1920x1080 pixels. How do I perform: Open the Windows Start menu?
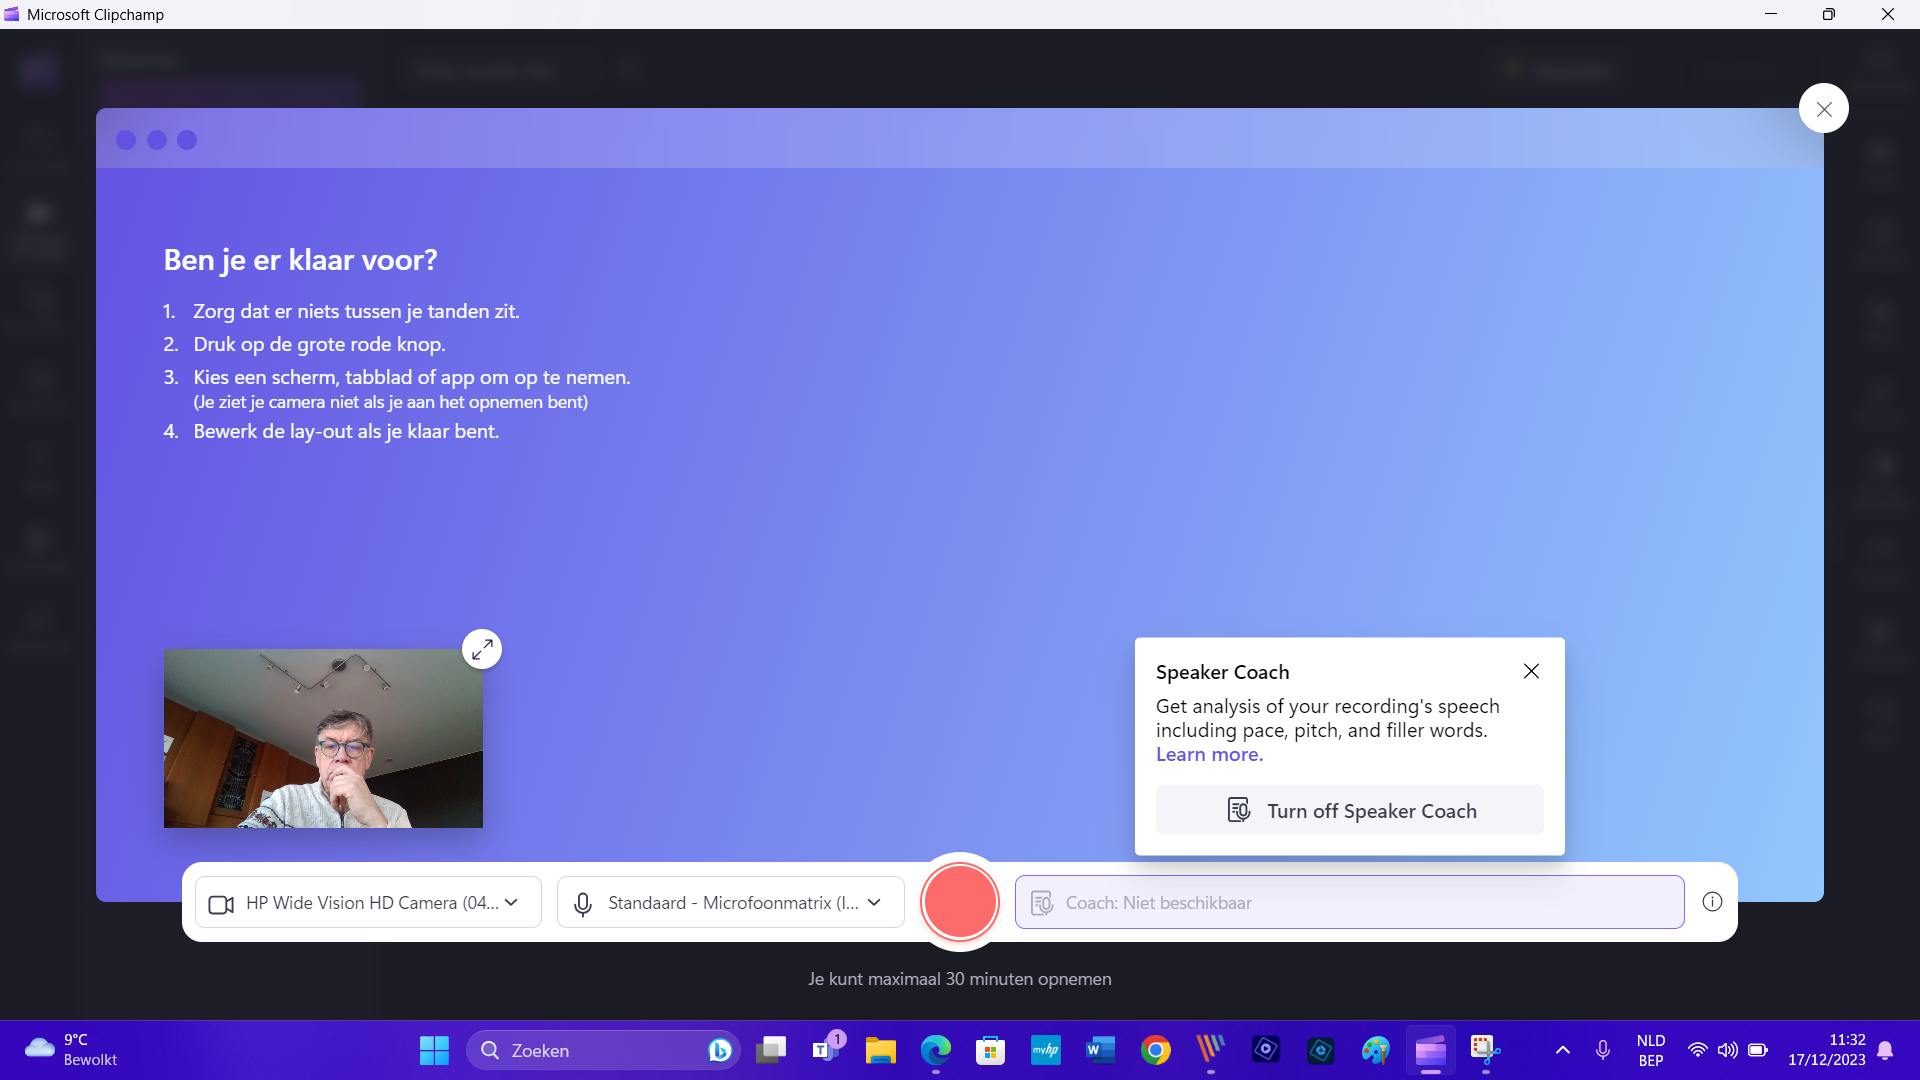point(434,1050)
